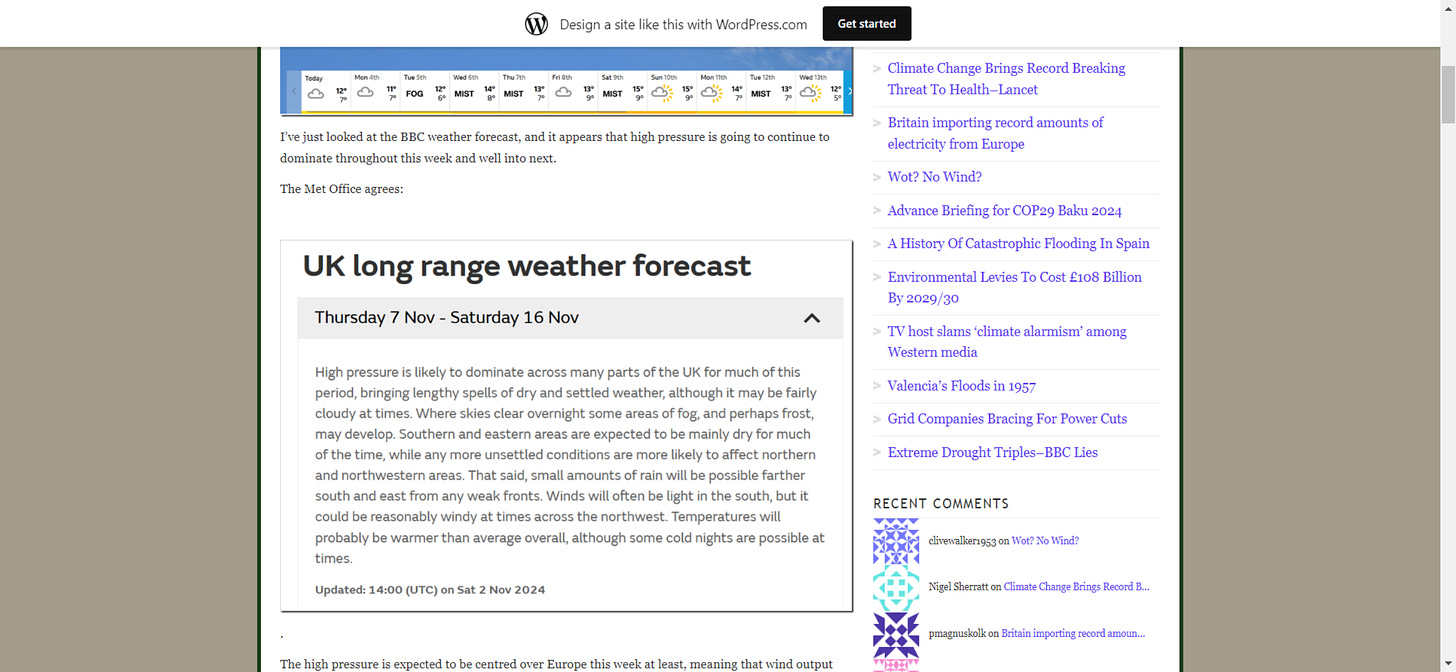Select Mon 4th cloud icon forecast
Screen dimensions: 1456x672
click(365, 93)
